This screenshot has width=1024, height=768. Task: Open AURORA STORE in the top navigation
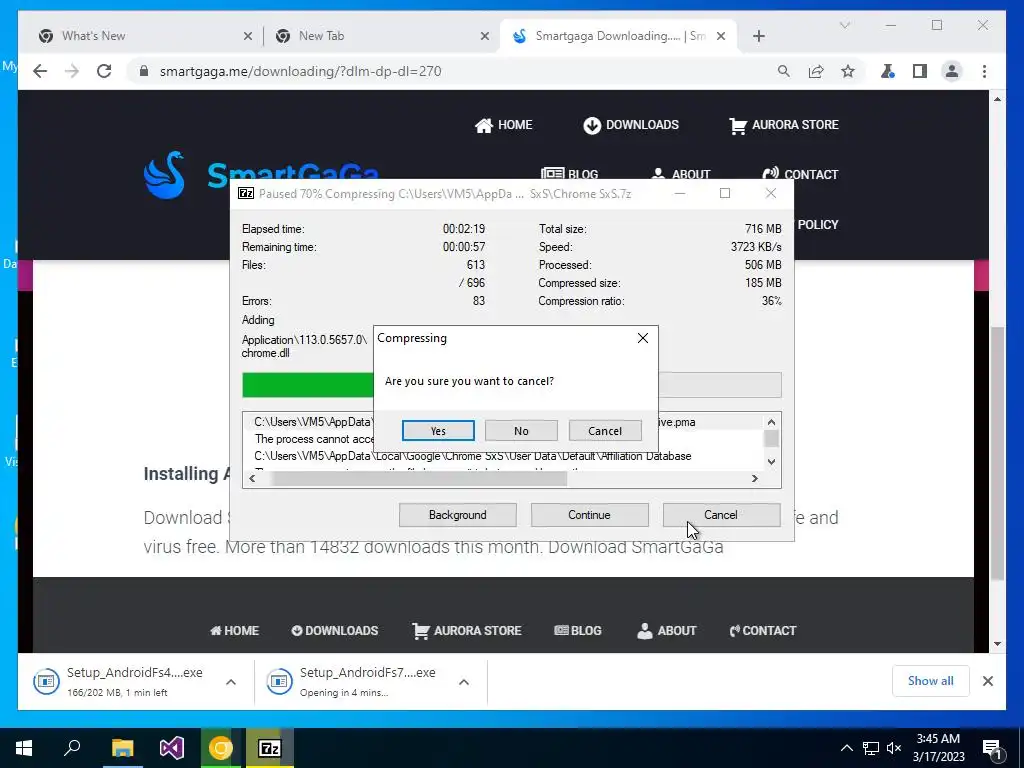coord(784,125)
